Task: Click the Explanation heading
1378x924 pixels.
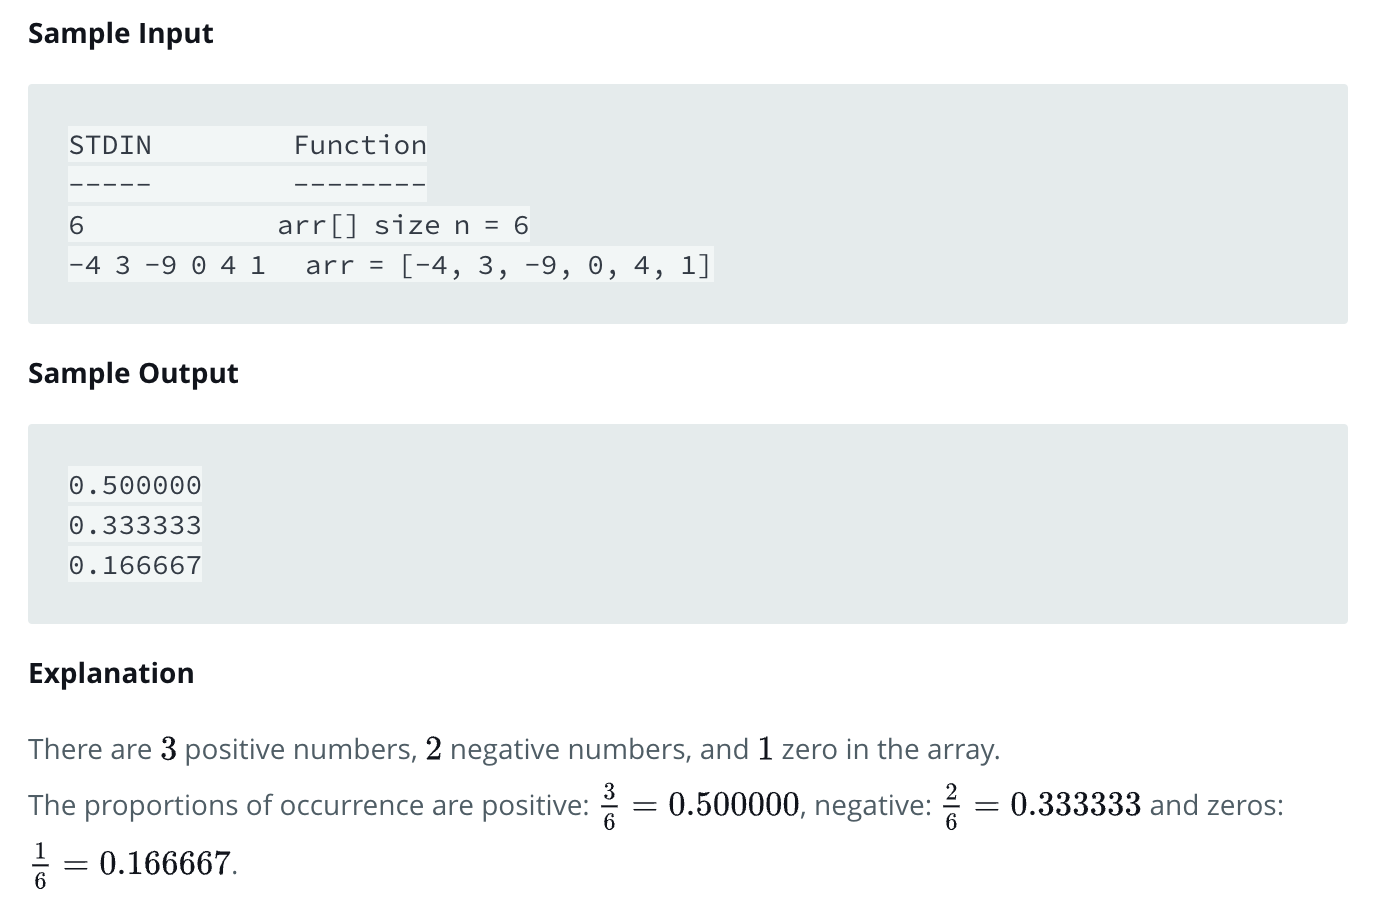Action: [x=111, y=674]
